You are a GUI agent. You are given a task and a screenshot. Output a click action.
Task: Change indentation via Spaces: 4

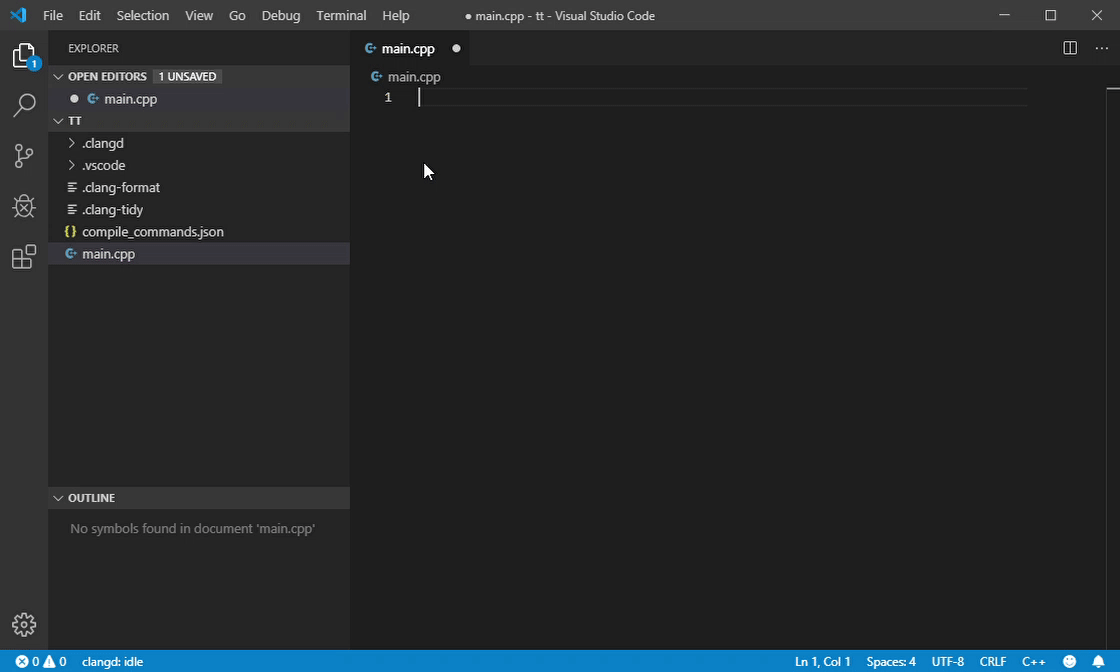click(x=891, y=661)
